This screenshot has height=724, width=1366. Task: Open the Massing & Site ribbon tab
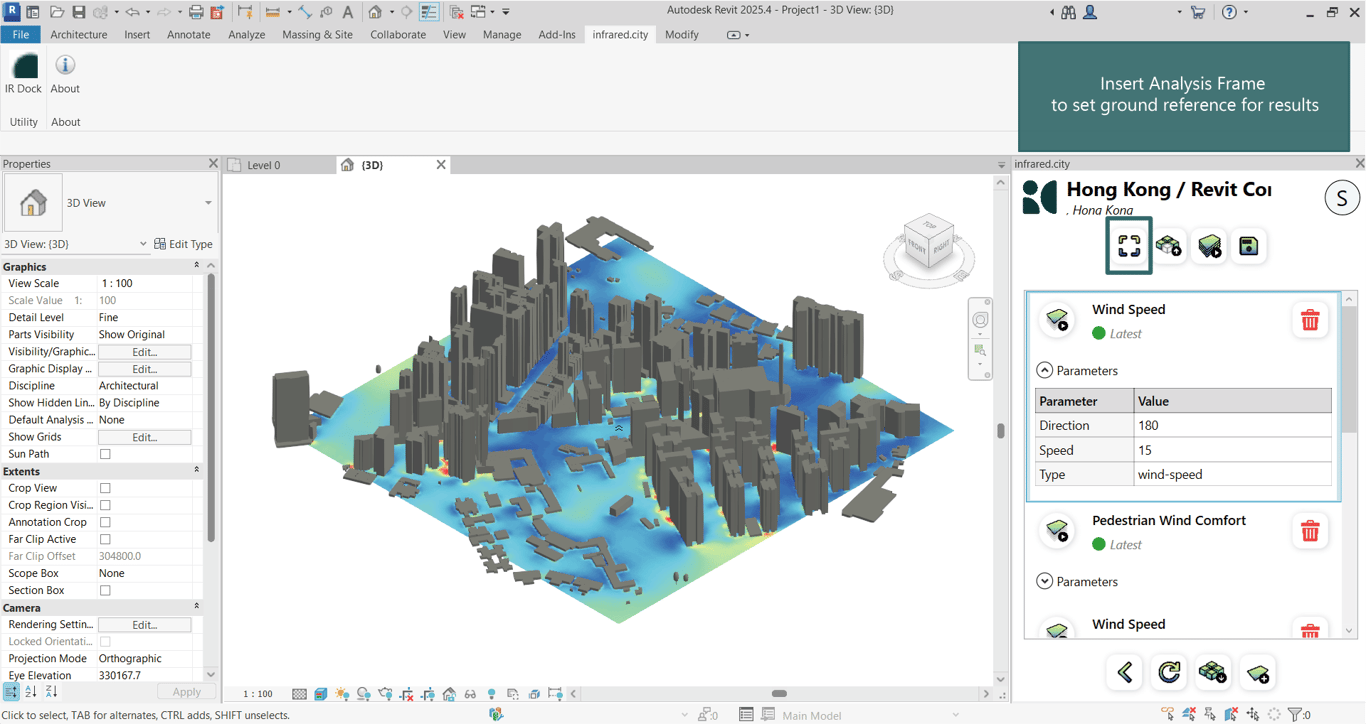tap(317, 34)
